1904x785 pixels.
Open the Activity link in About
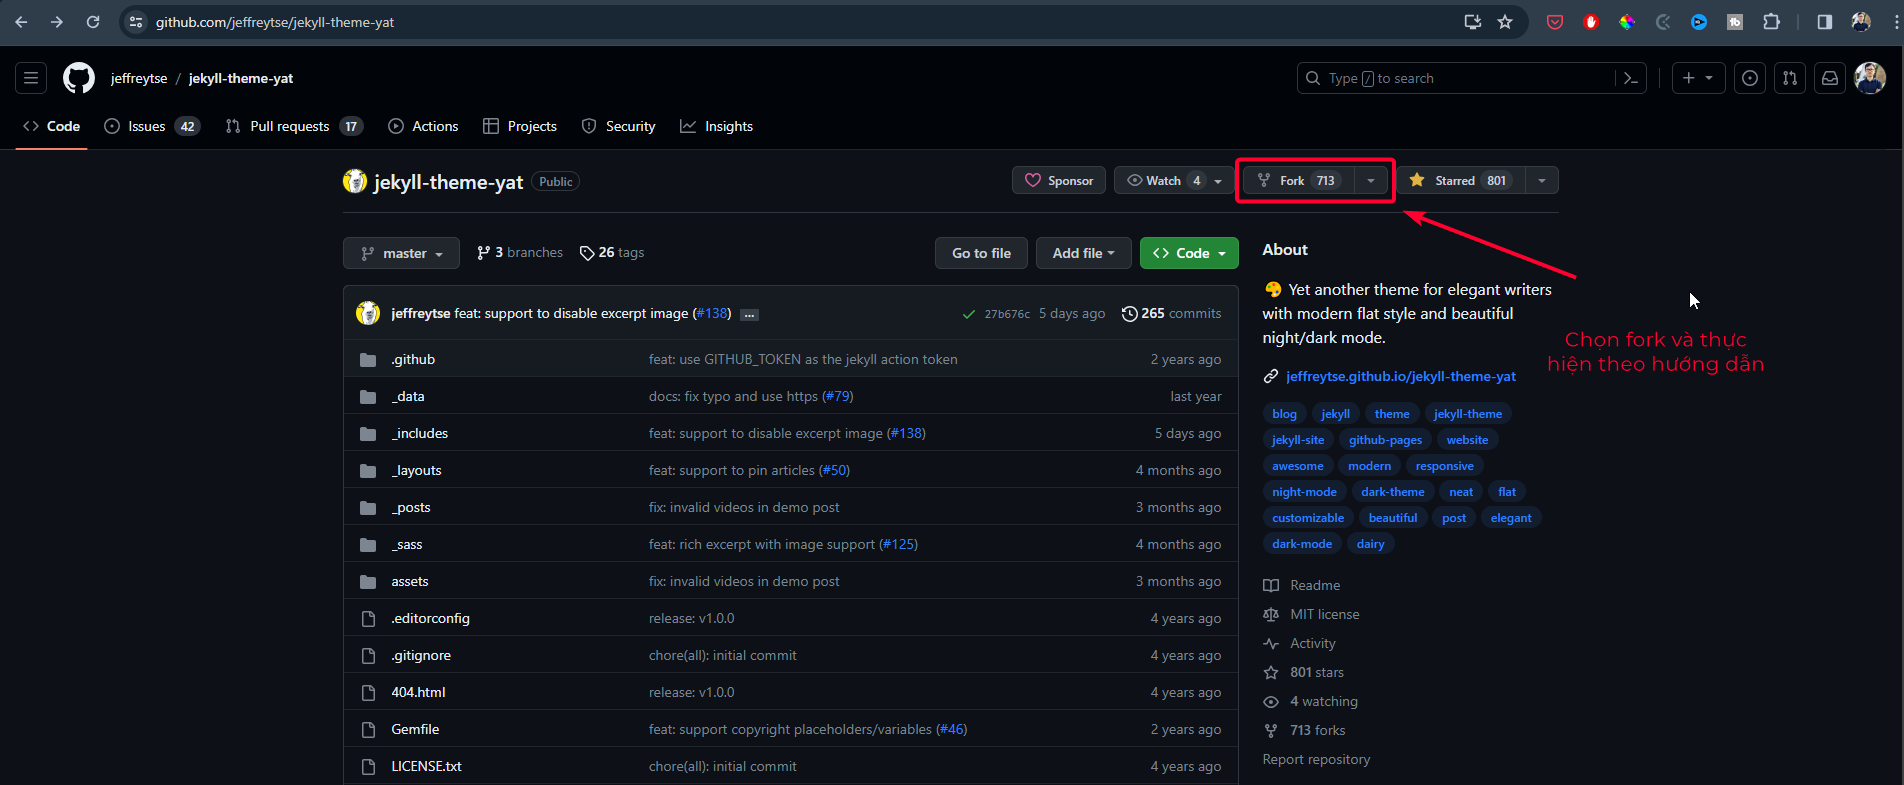(1299, 643)
